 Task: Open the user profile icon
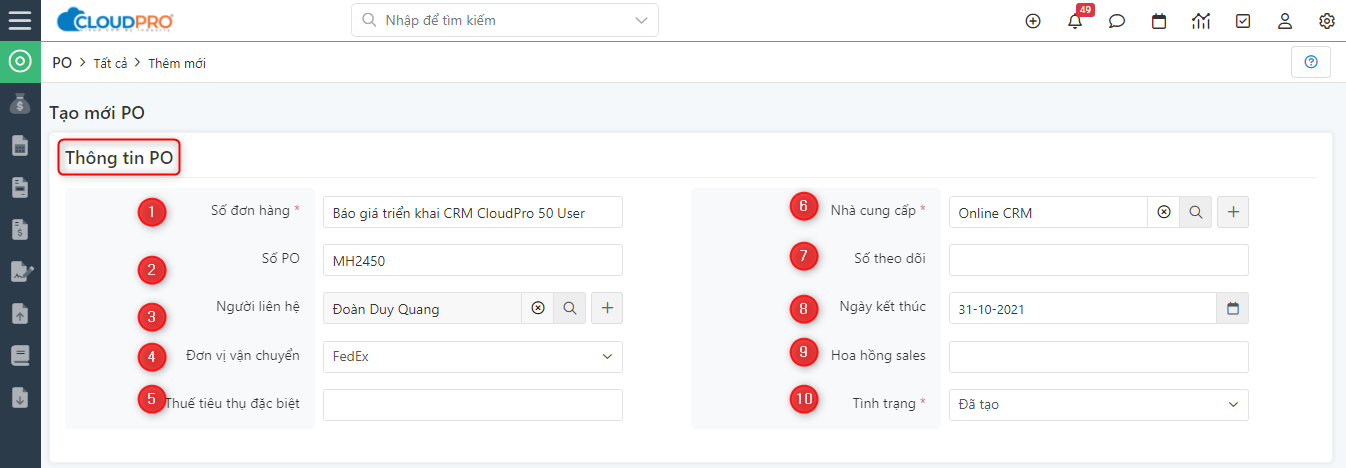point(1285,21)
